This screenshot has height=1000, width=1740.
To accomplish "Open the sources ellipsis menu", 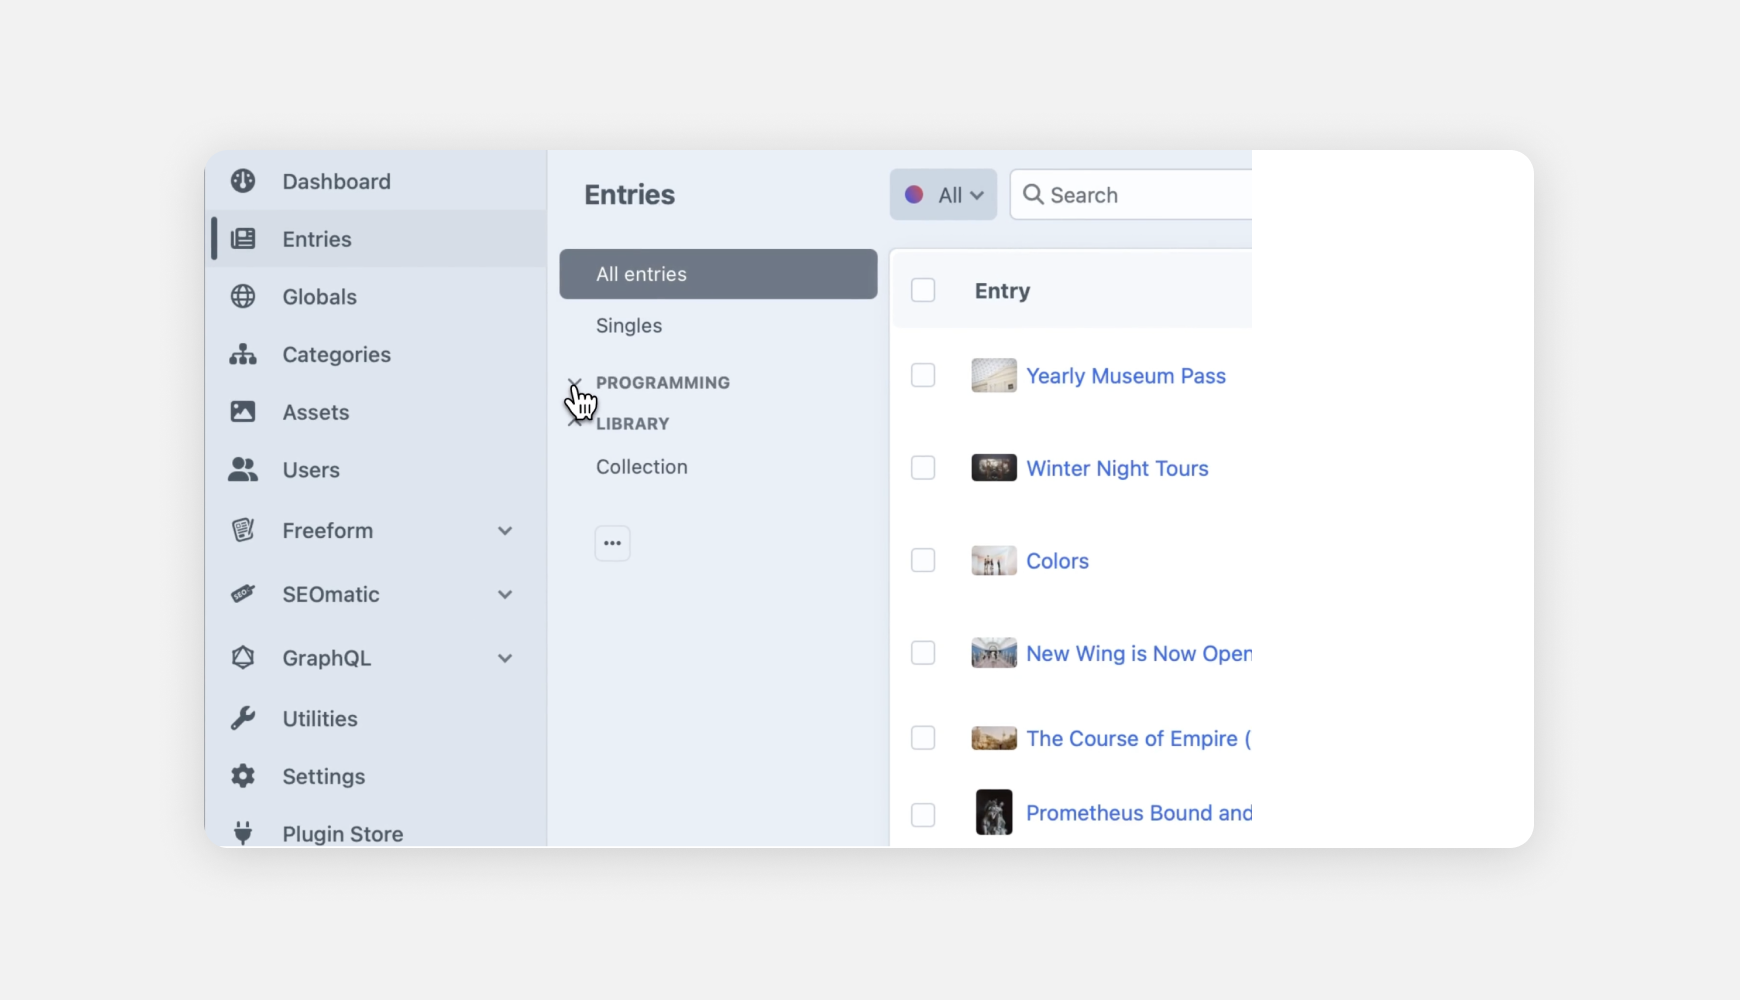I will click(x=612, y=543).
